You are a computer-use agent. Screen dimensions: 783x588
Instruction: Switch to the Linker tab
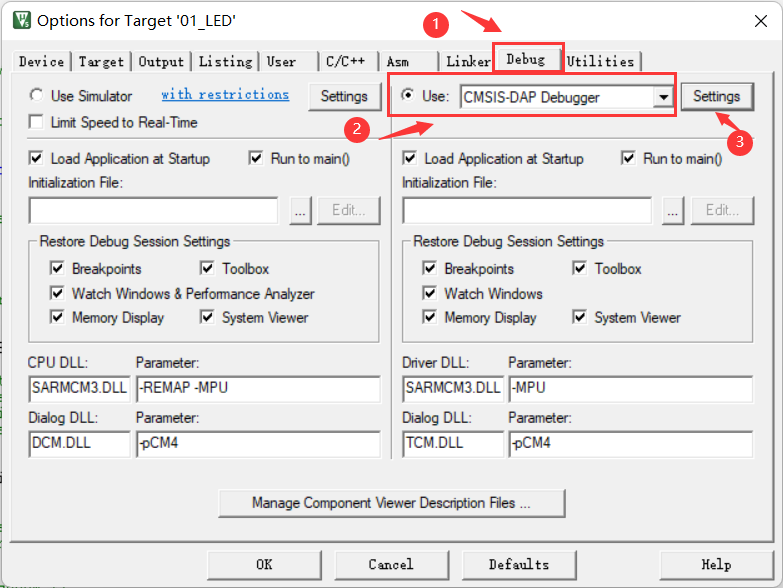coord(467,61)
